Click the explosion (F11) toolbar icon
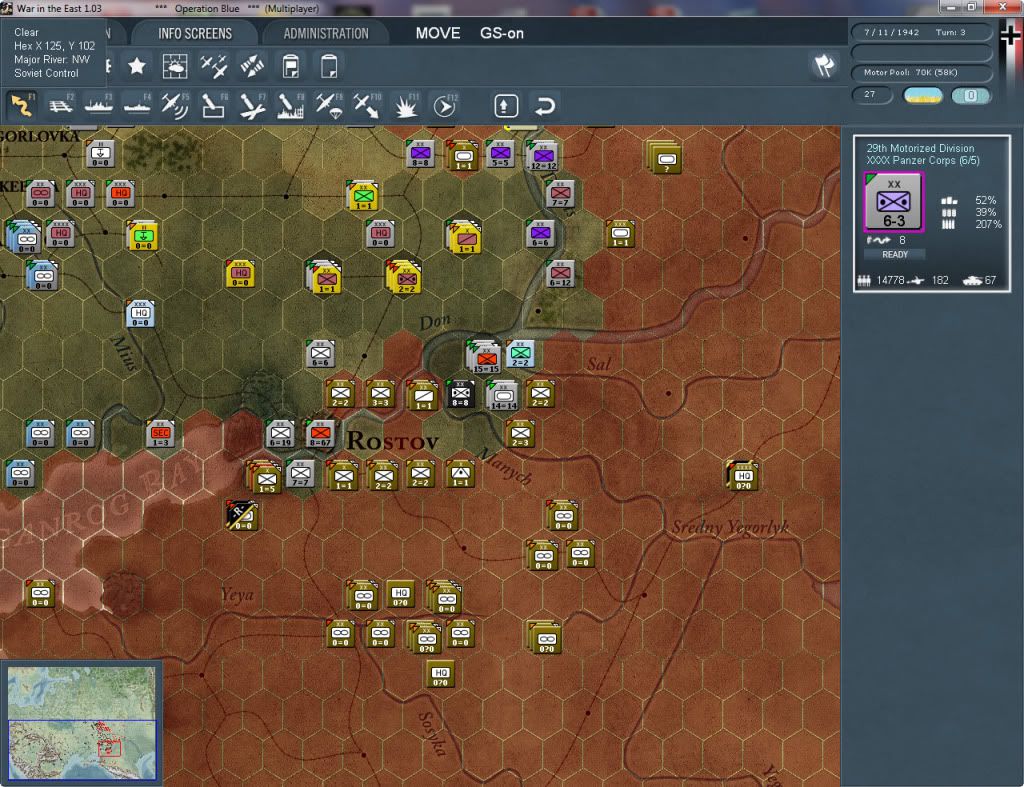The width and height of the screenshot is (1024, 787). (406, 105)
